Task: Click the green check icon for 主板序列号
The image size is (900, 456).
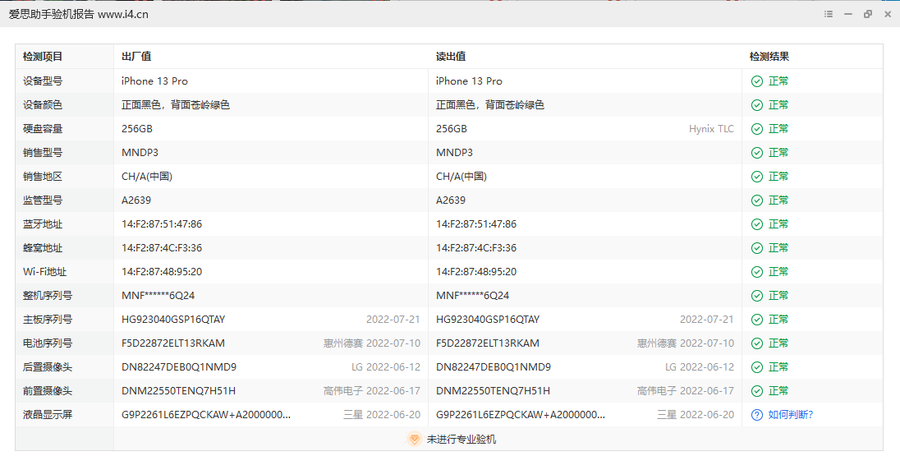Action: (757, 319)
